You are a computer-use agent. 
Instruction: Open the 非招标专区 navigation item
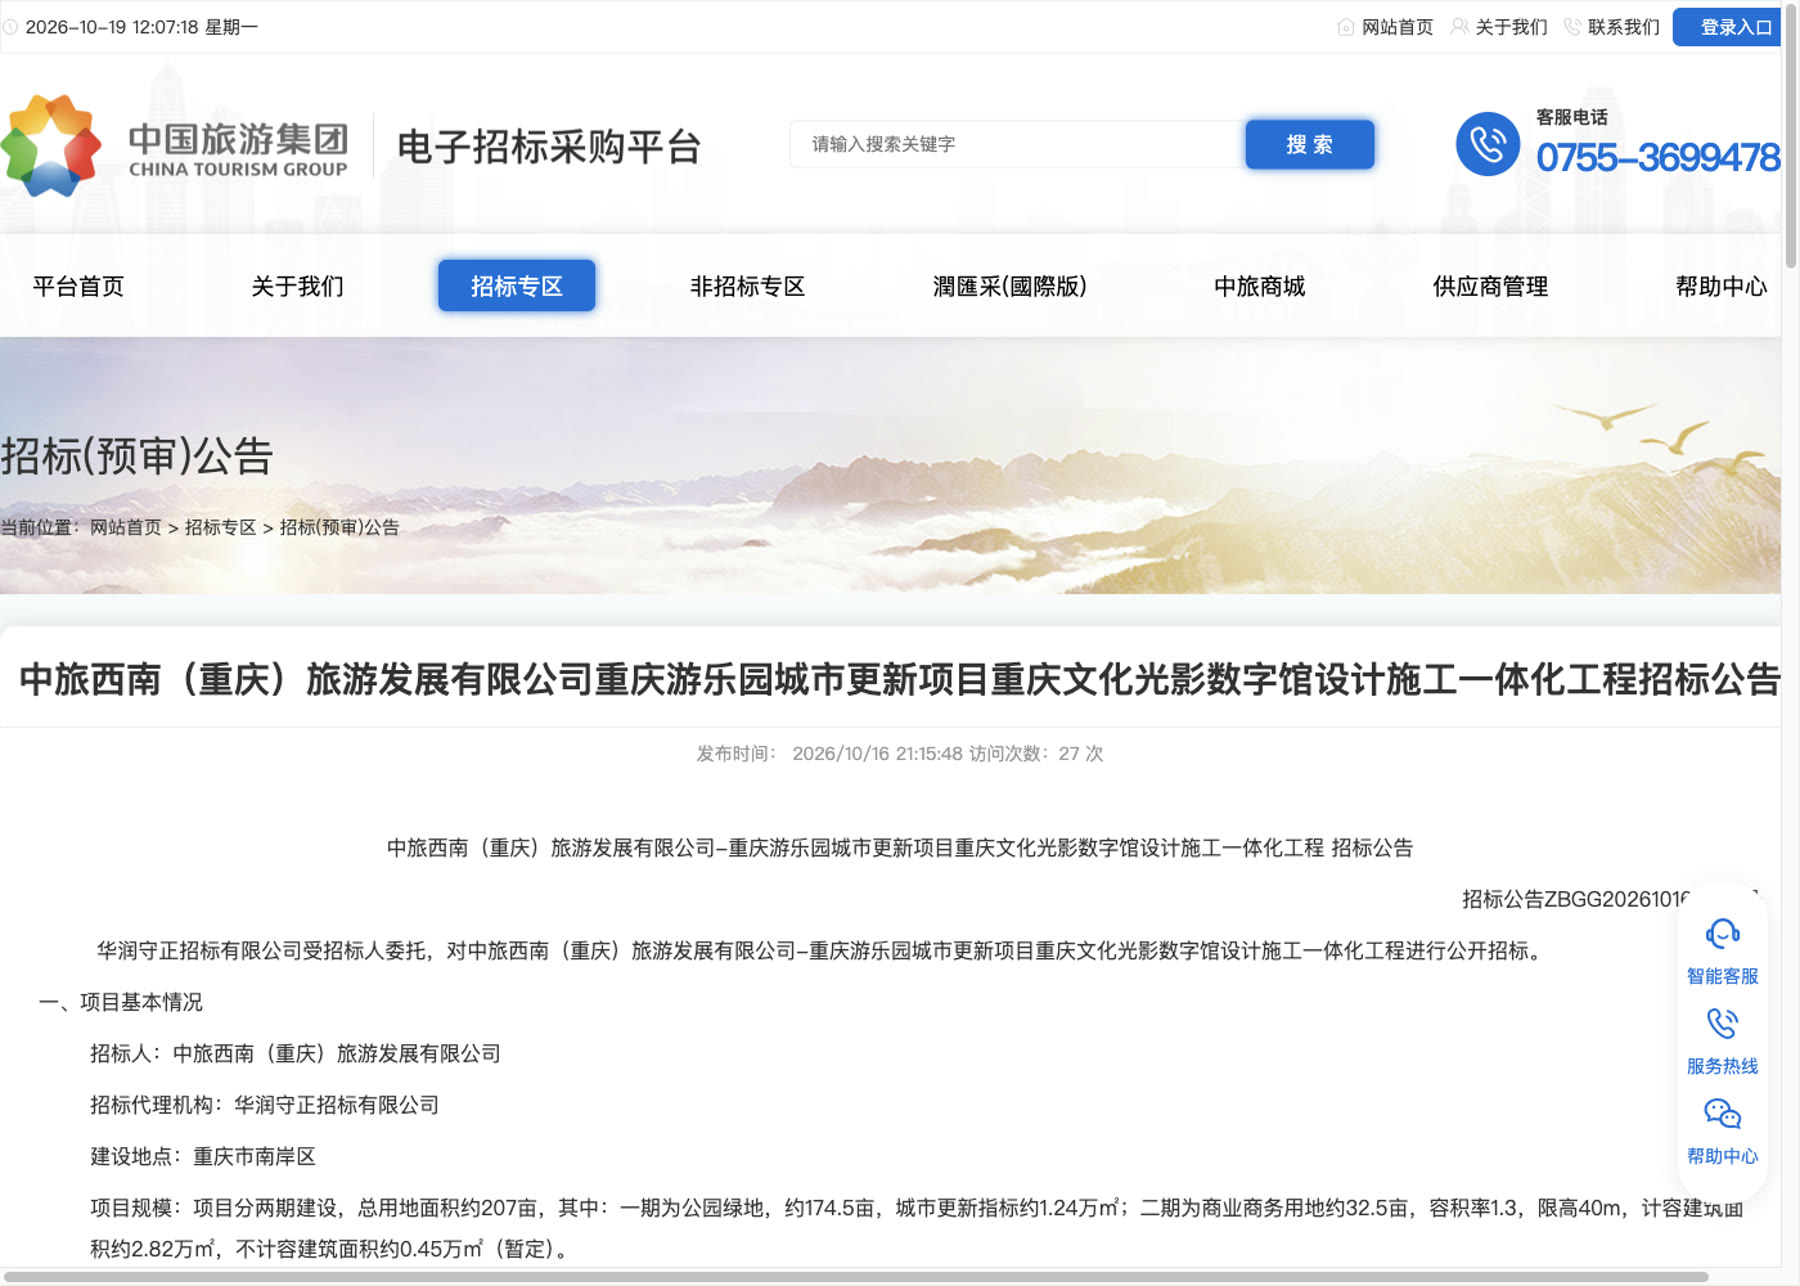747,287
